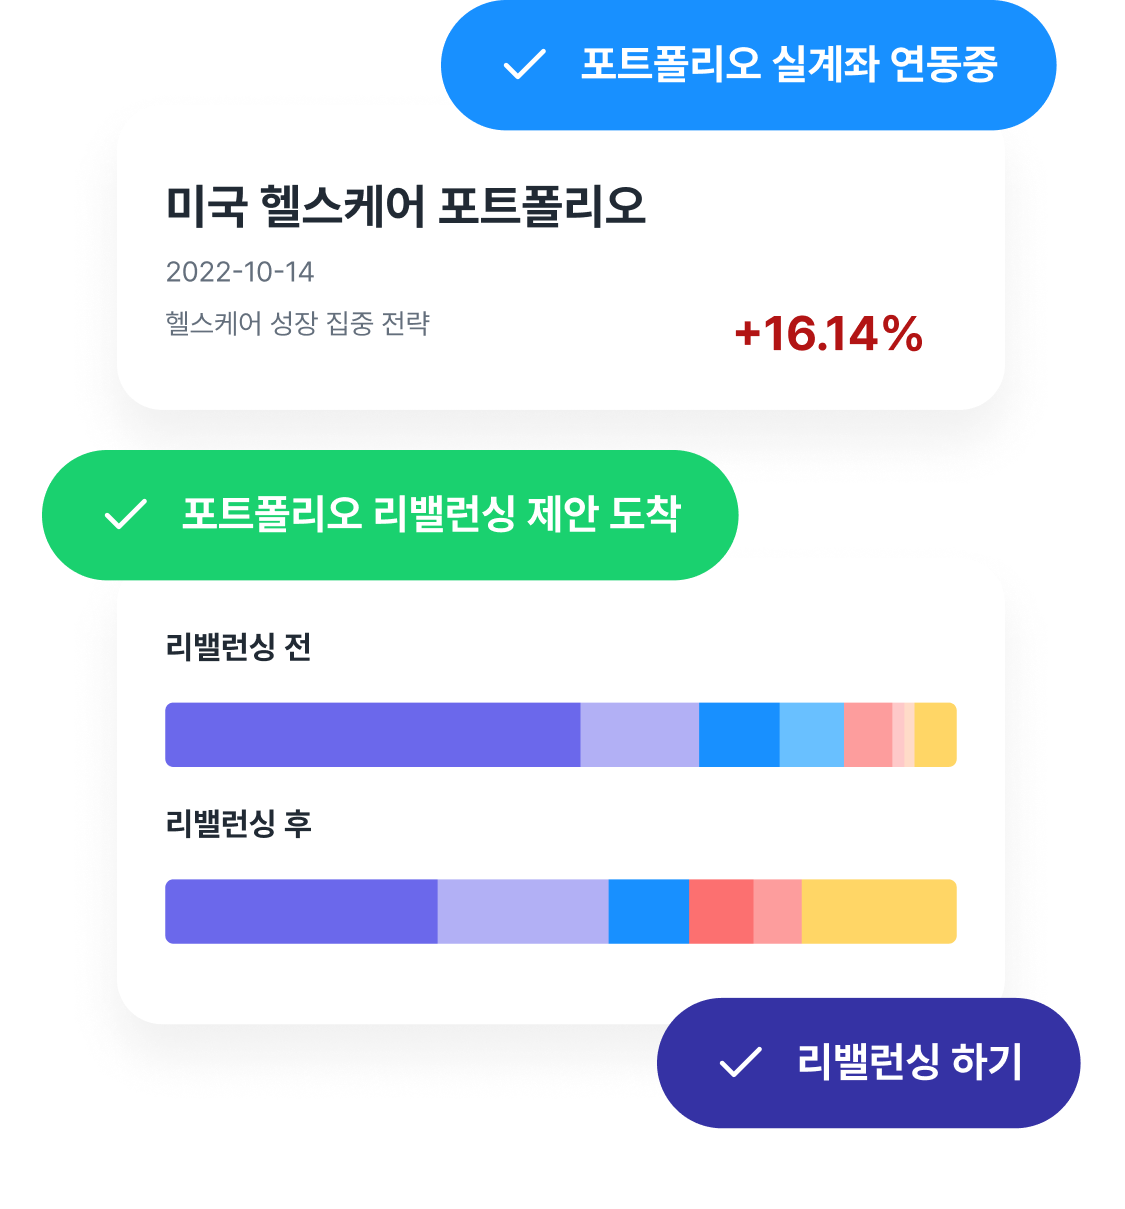This screenshot has width=1125, height=1209.
Task: Select light purple segment in 리밸런싱 전 bar
Action: (640, 735)
